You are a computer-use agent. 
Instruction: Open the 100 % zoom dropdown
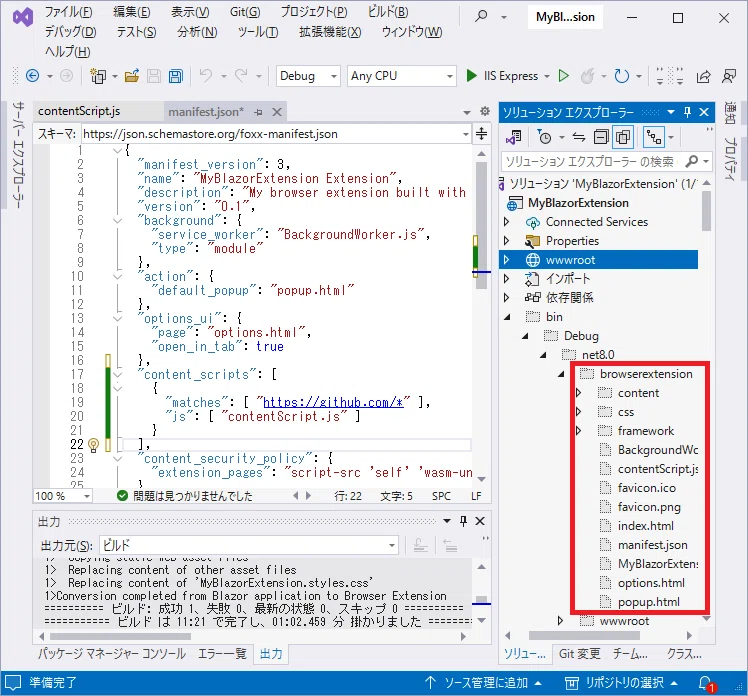coord(87,496)
